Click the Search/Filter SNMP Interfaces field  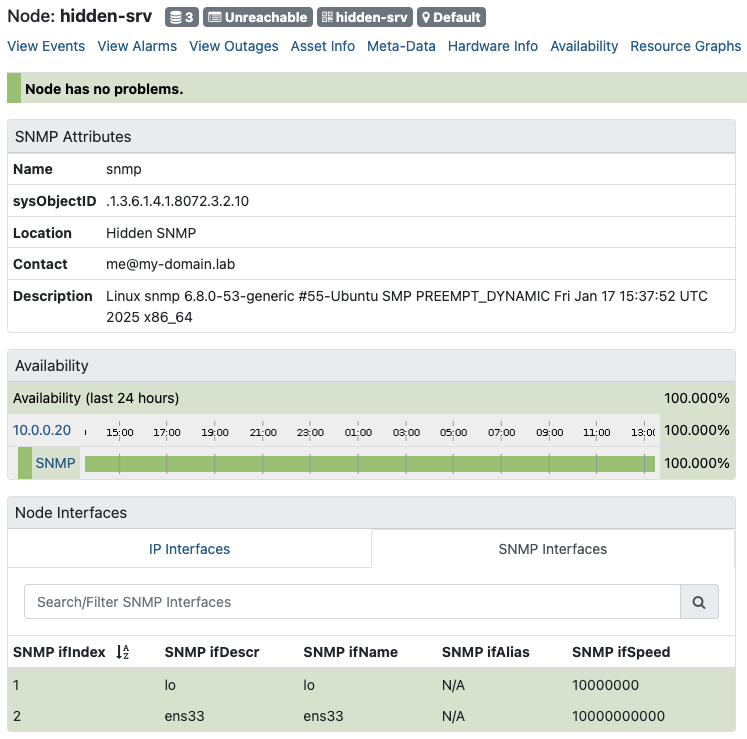[x=352, y=602]
